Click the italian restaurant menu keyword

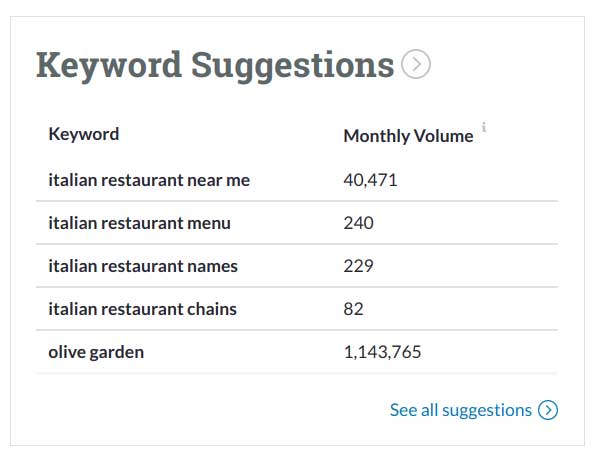point(139,223)
